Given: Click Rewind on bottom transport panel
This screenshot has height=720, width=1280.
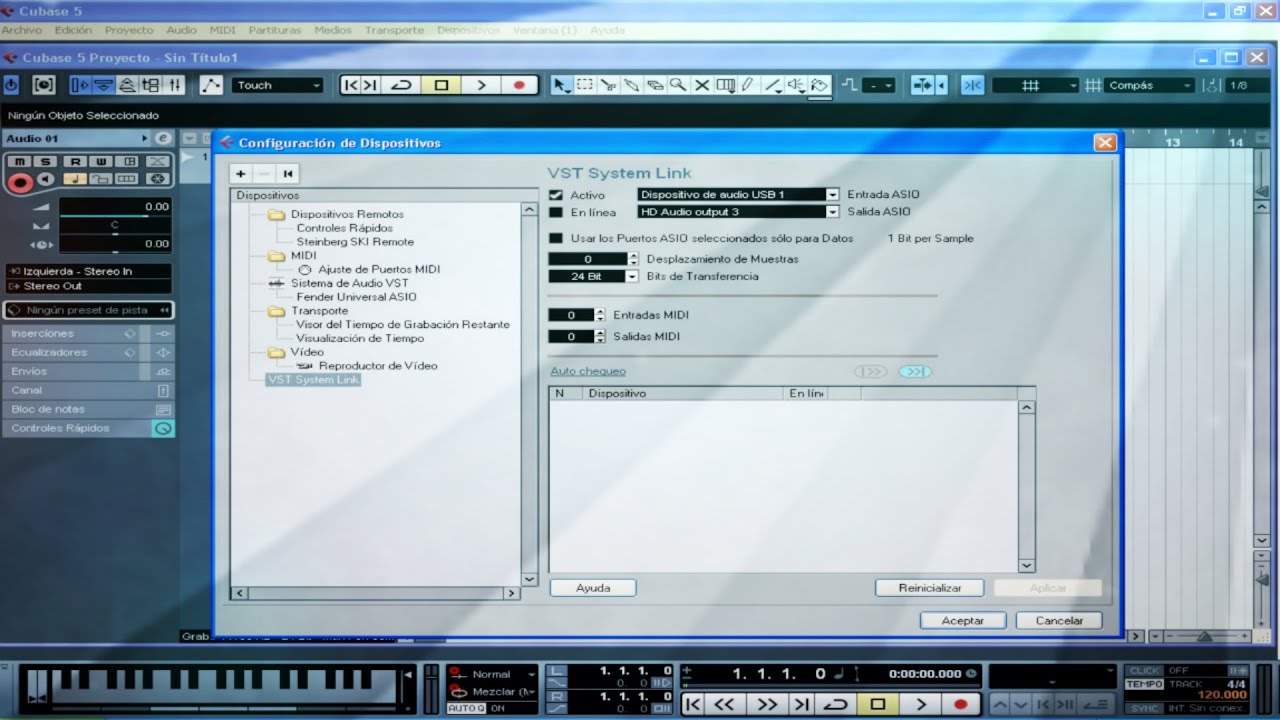Looking at the screenshot, I should pyautogui.click(x=724, y=704).
